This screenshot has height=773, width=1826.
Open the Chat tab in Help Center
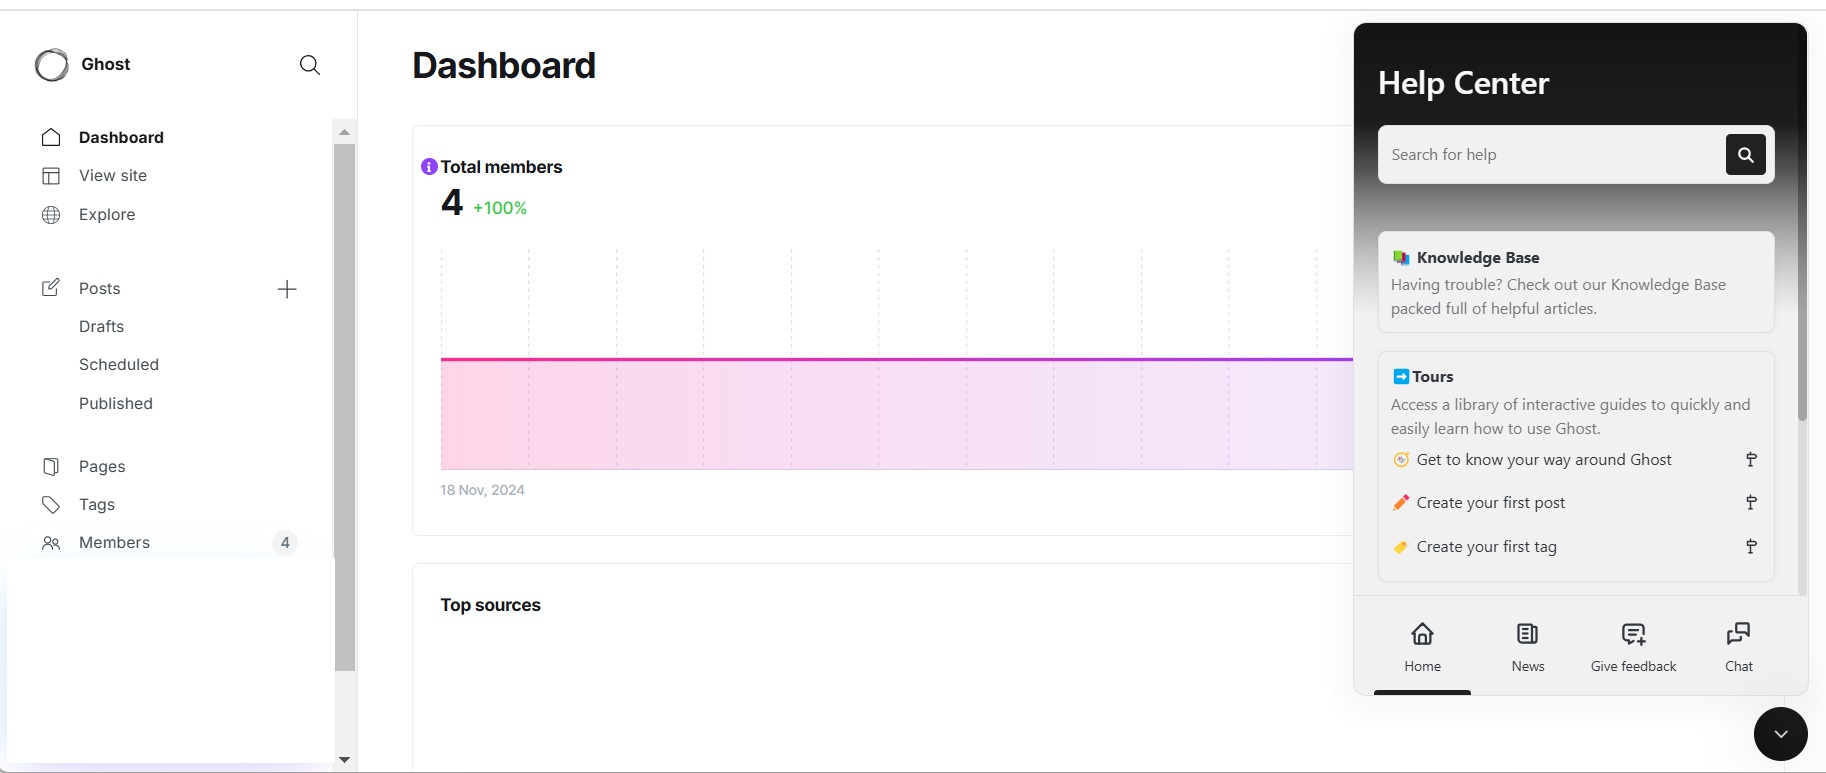coord(1738,646)
